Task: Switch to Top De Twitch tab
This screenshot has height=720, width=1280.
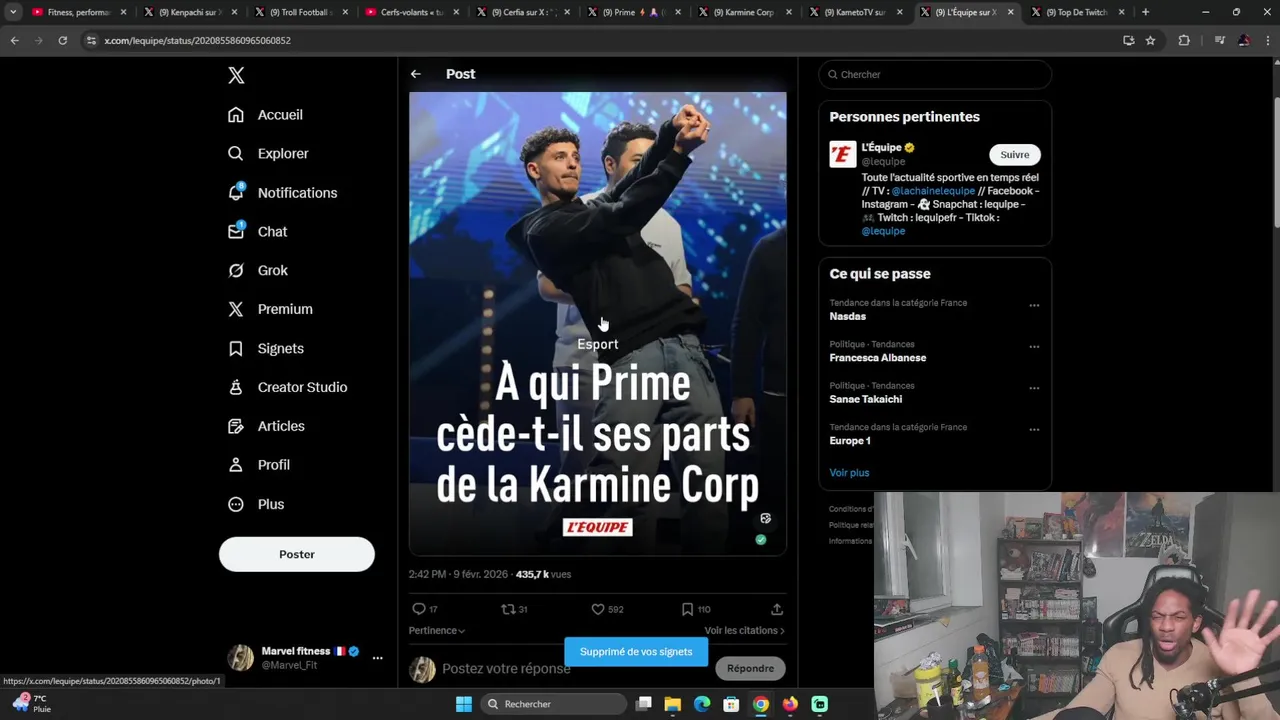Action: (x=1075, y=12)
